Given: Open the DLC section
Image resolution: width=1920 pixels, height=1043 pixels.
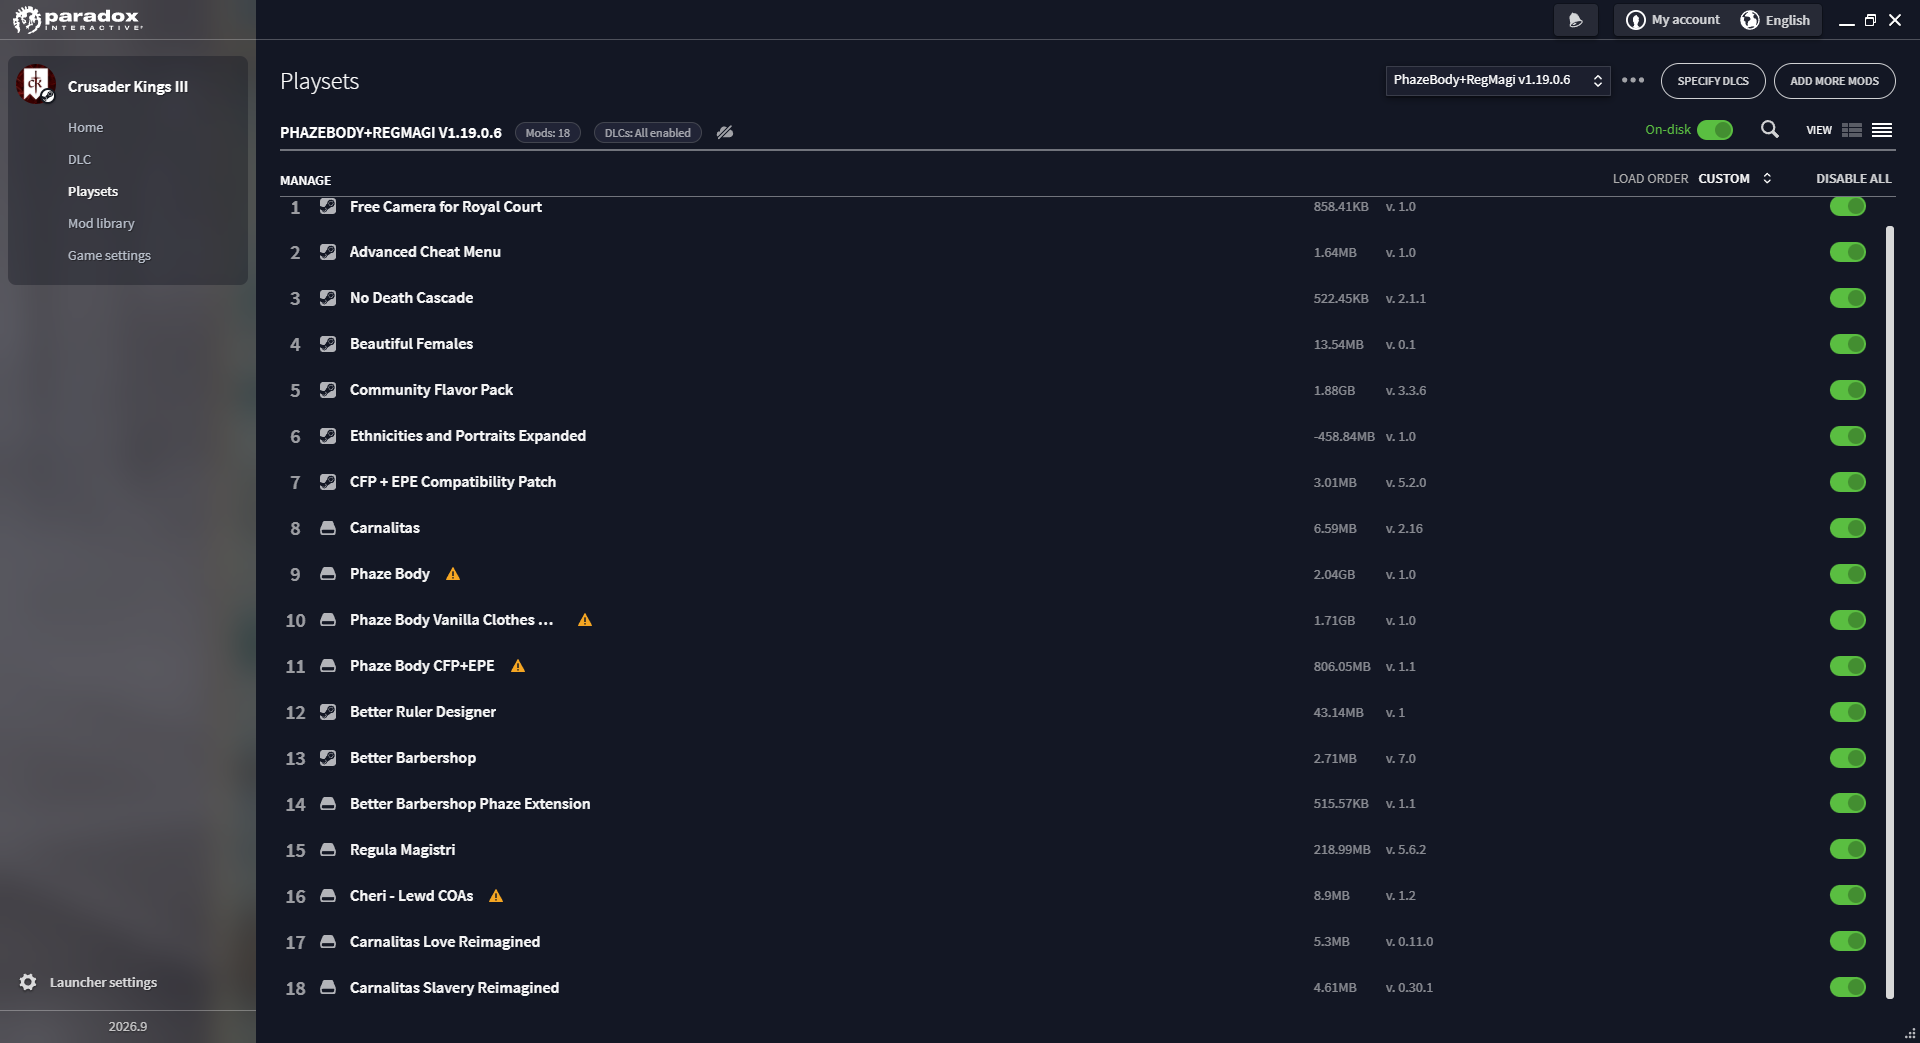Looking at the screenshot, I should pyautogui.click(x=79, y=159).
